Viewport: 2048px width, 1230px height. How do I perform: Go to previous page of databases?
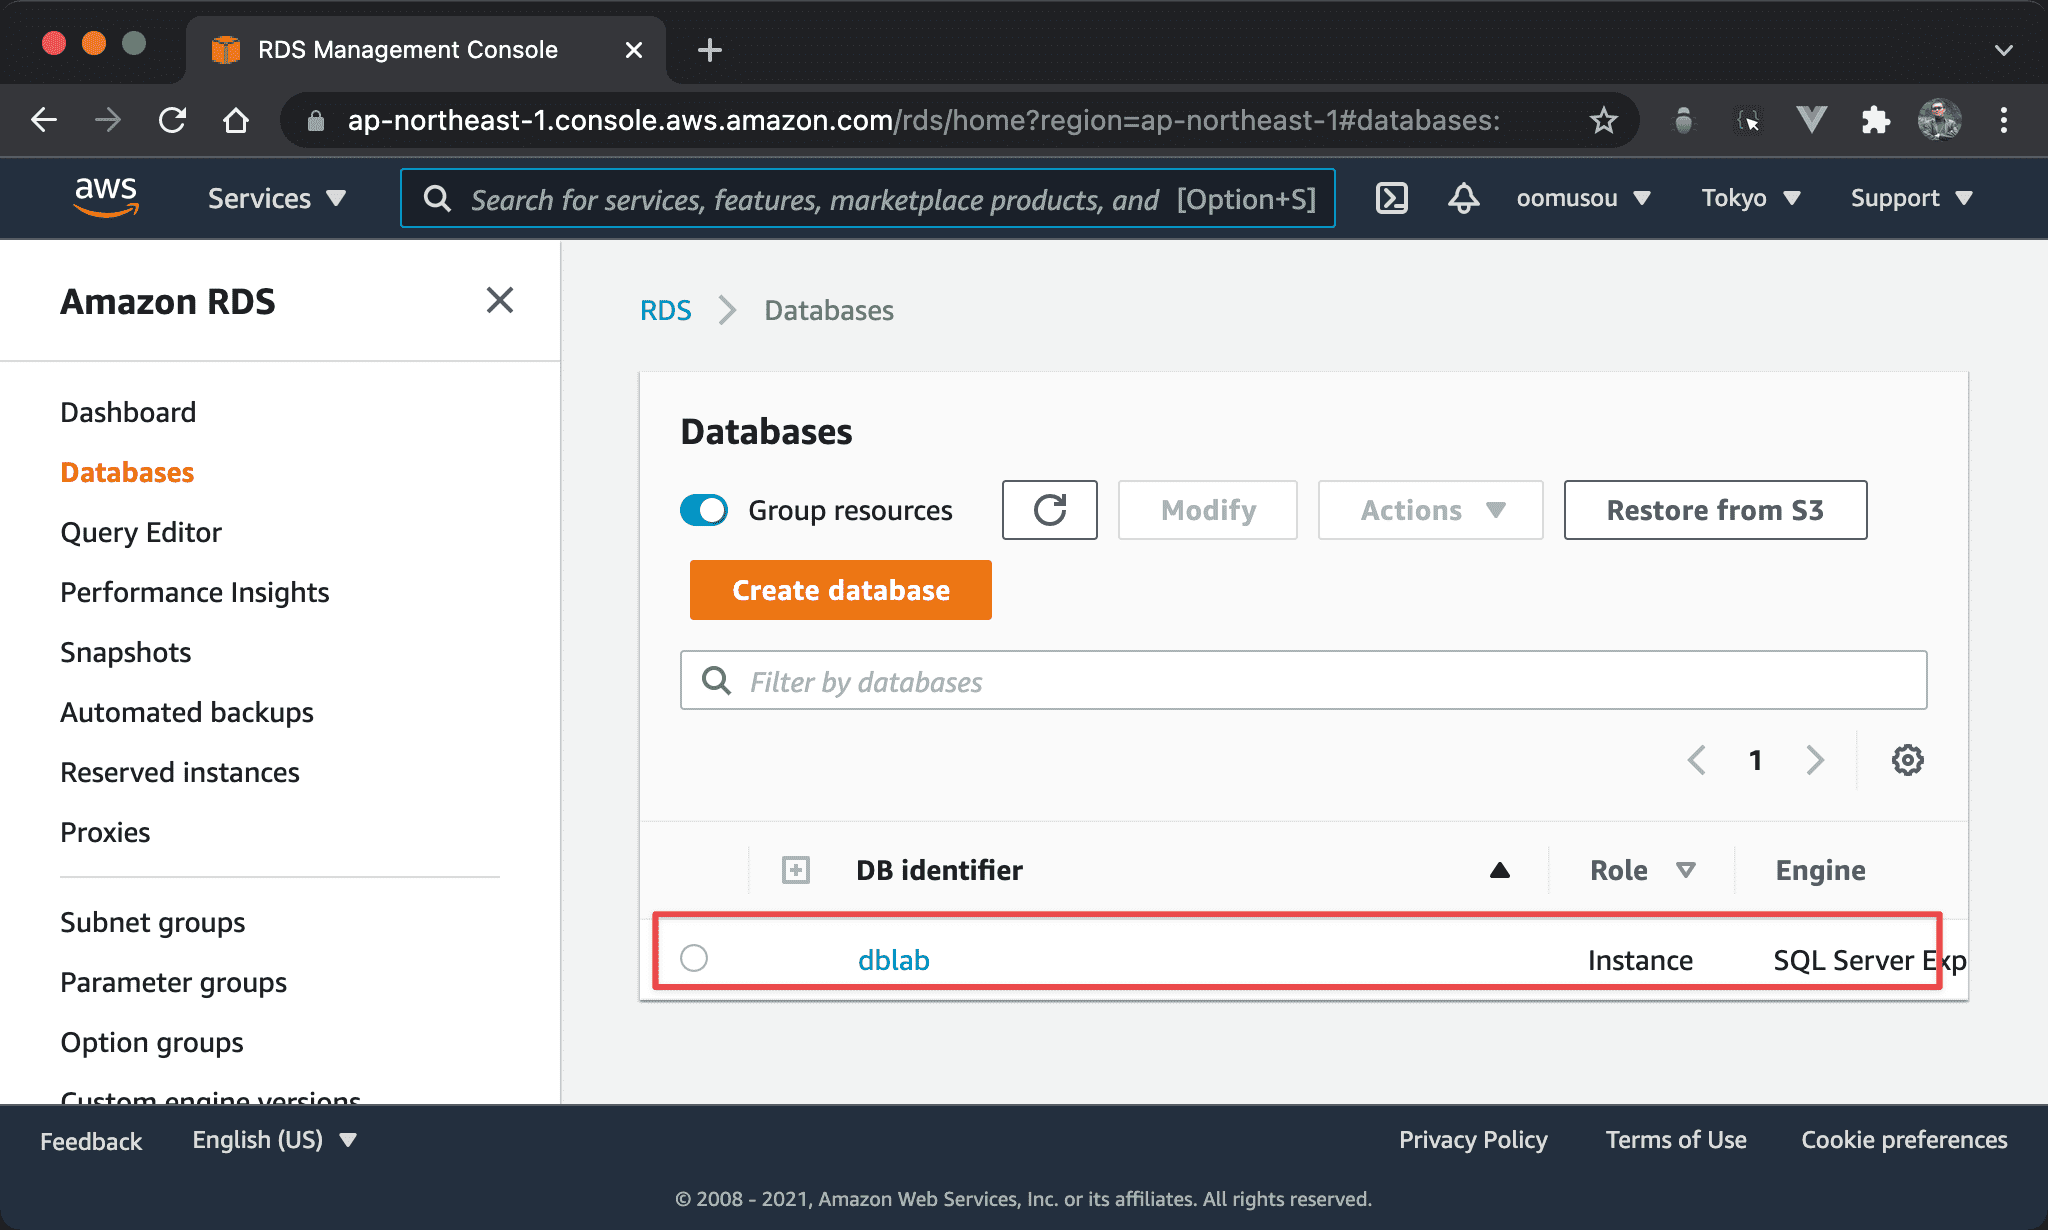(x=1697, y=760)
